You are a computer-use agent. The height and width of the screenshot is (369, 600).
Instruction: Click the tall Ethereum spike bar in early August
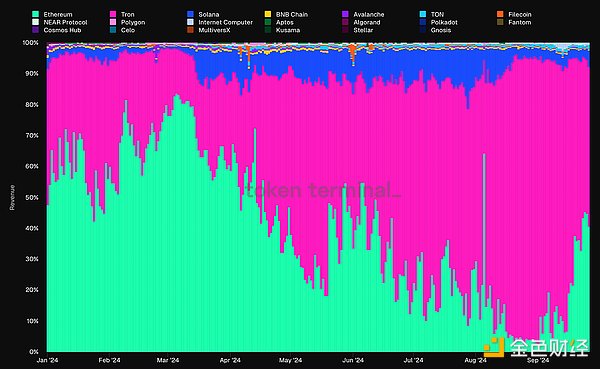coord(484,253)
